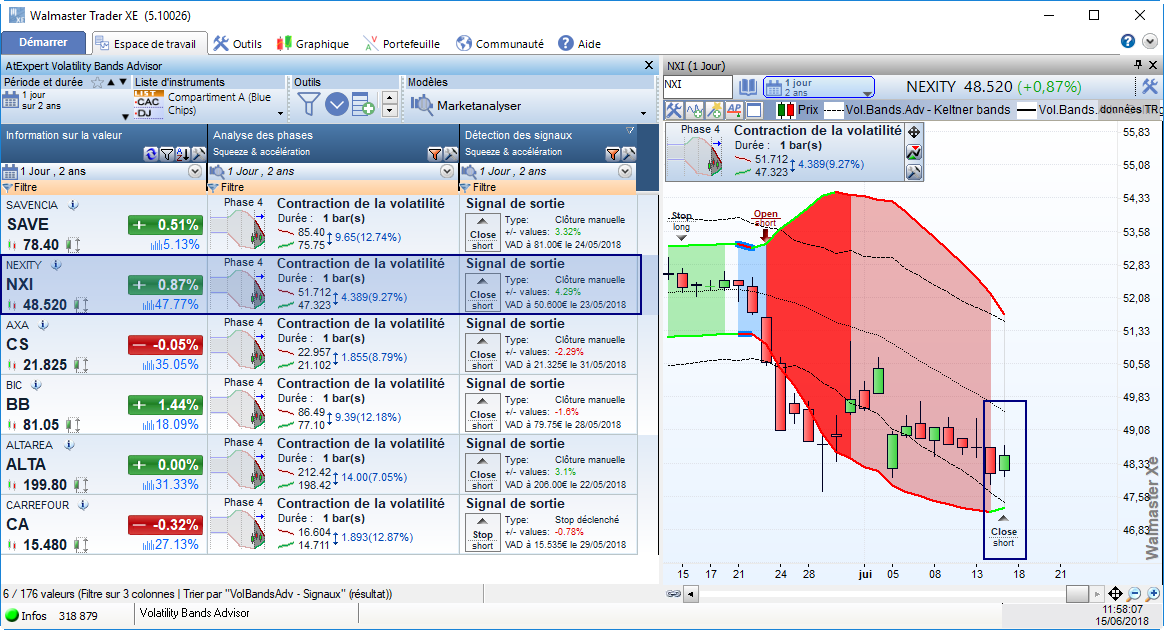Click the hammer settings icon in Information sur la valeur

(x=199, y=154)
